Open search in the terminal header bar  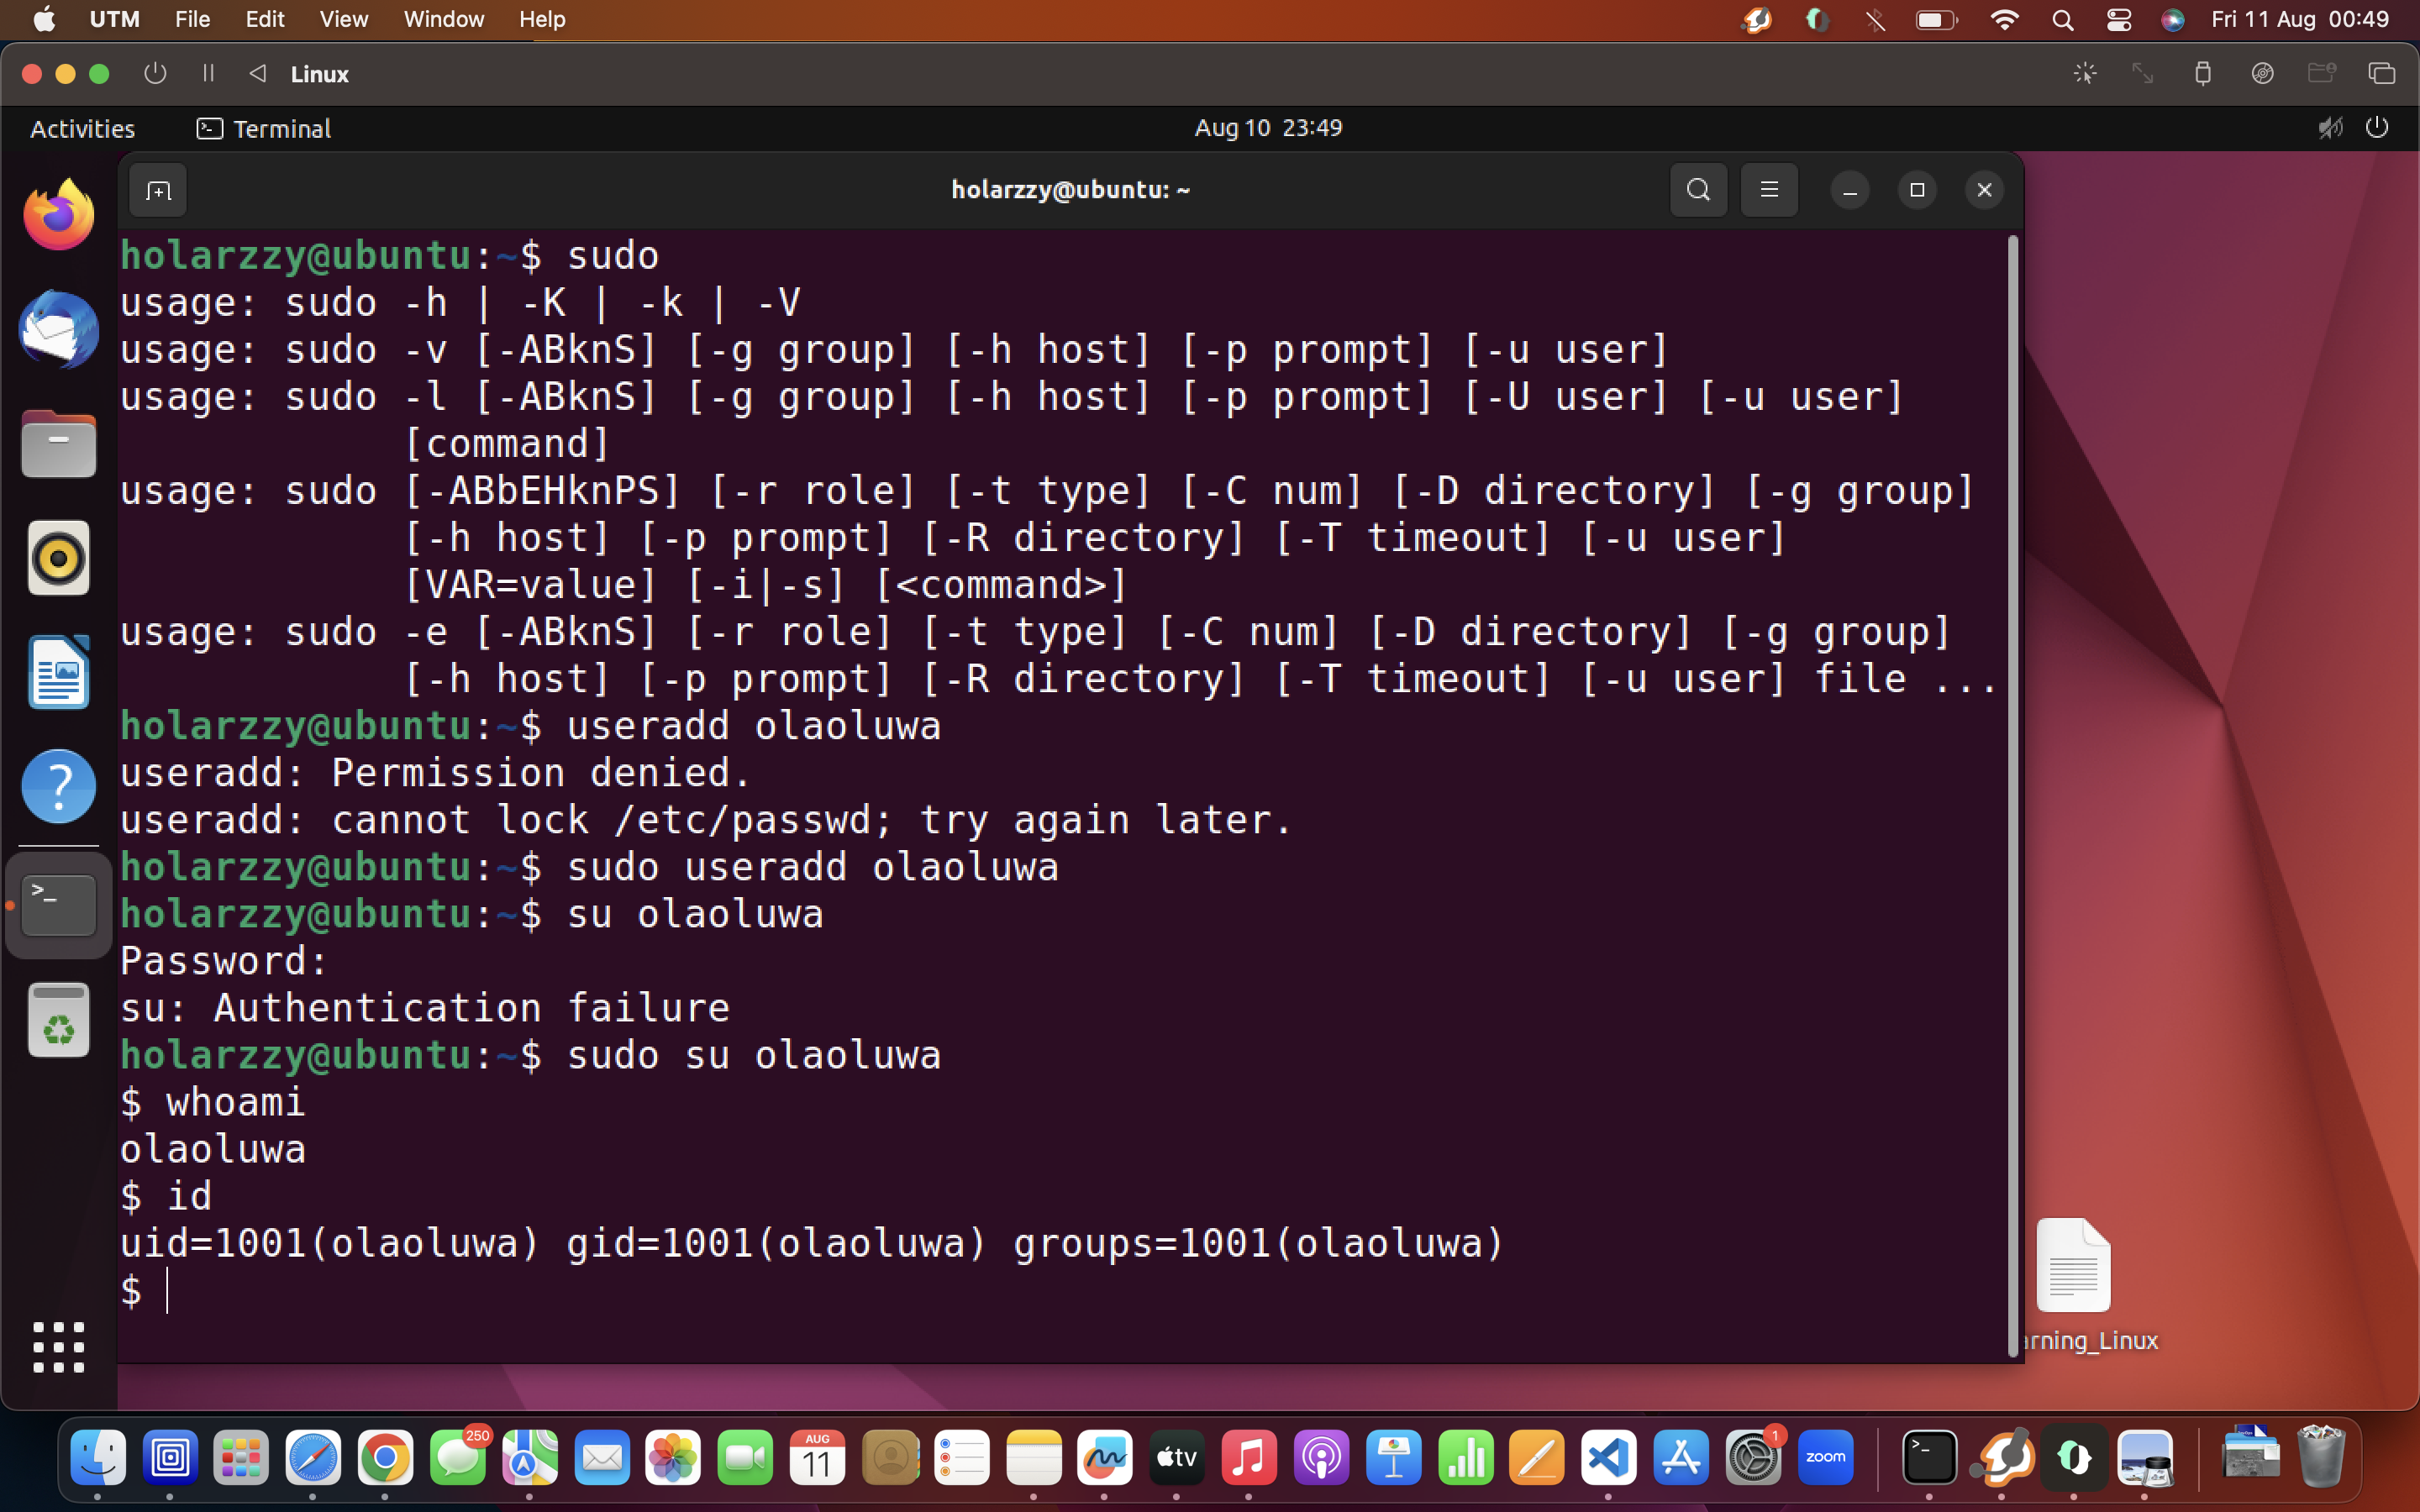coord(1698,190)
